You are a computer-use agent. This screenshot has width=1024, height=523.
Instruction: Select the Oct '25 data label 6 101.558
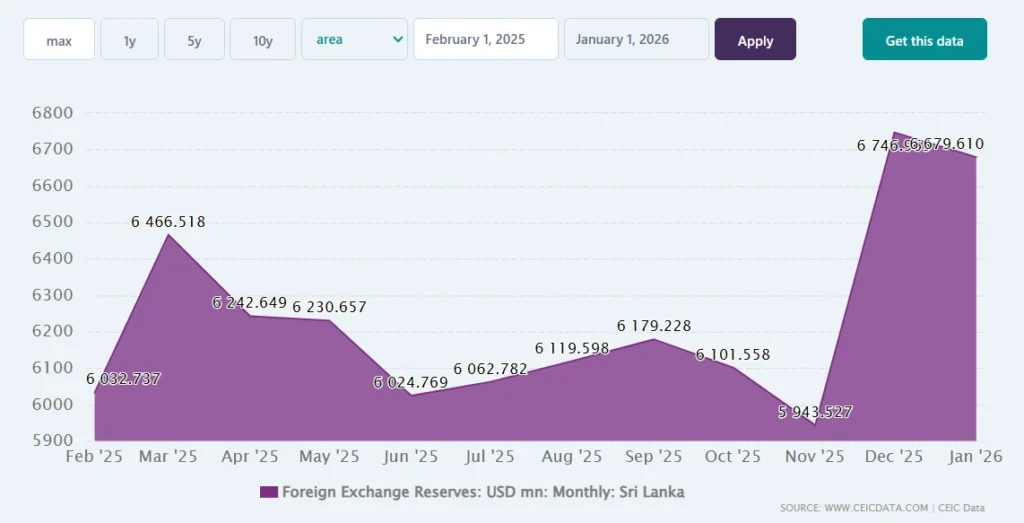click(733, 354)
